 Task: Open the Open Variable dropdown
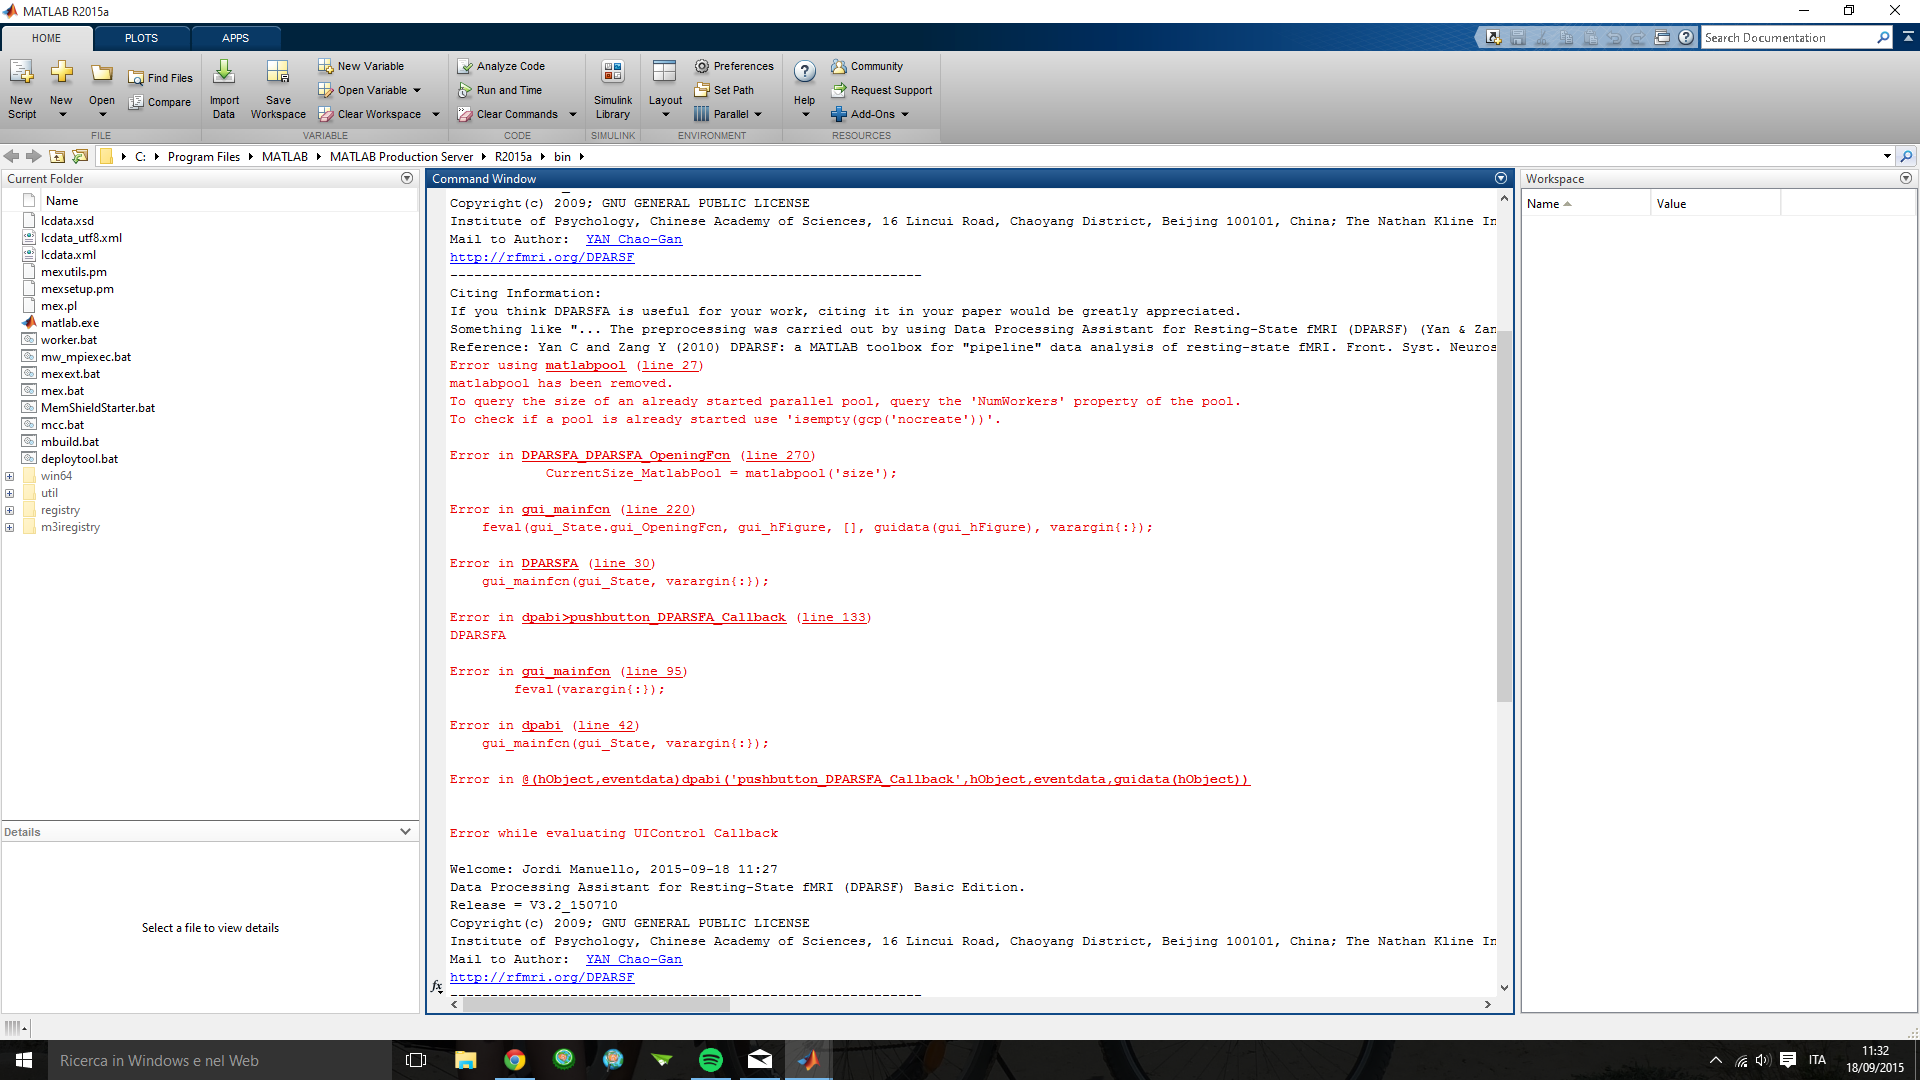click(370, 90)
